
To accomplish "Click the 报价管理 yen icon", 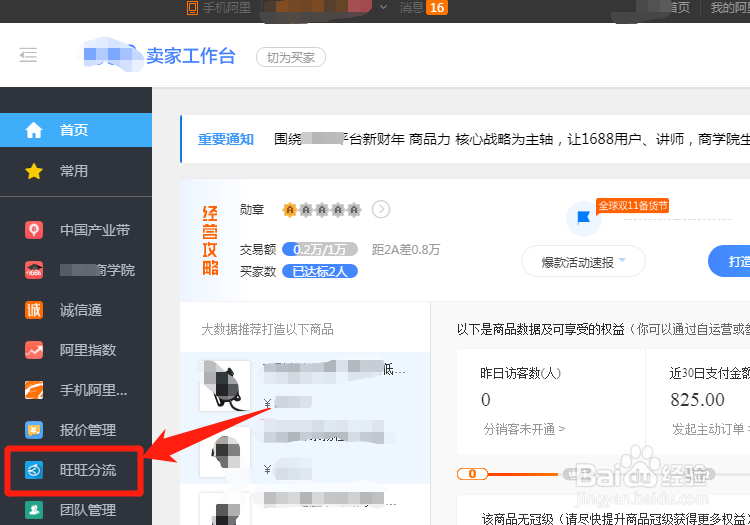I will click(33, 430).
